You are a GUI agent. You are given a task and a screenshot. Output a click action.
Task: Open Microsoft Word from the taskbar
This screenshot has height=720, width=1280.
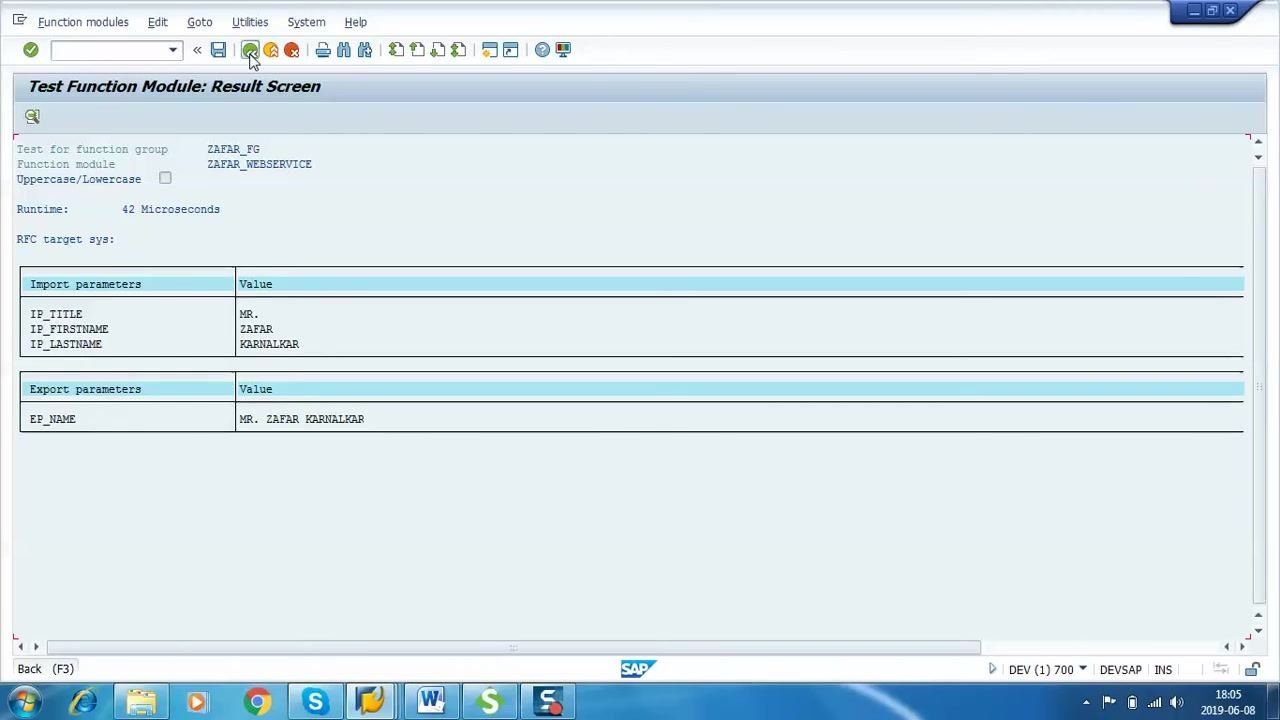point(431,702)
